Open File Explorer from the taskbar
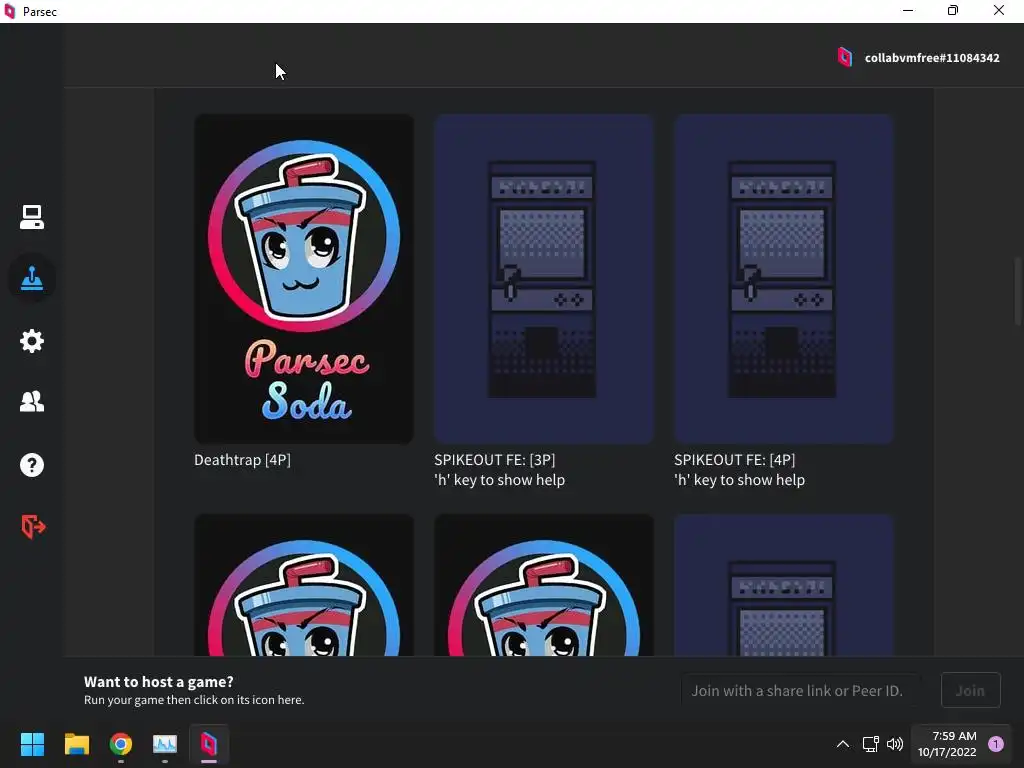The height and width of the screenshot is (768, 1024). 76,744
